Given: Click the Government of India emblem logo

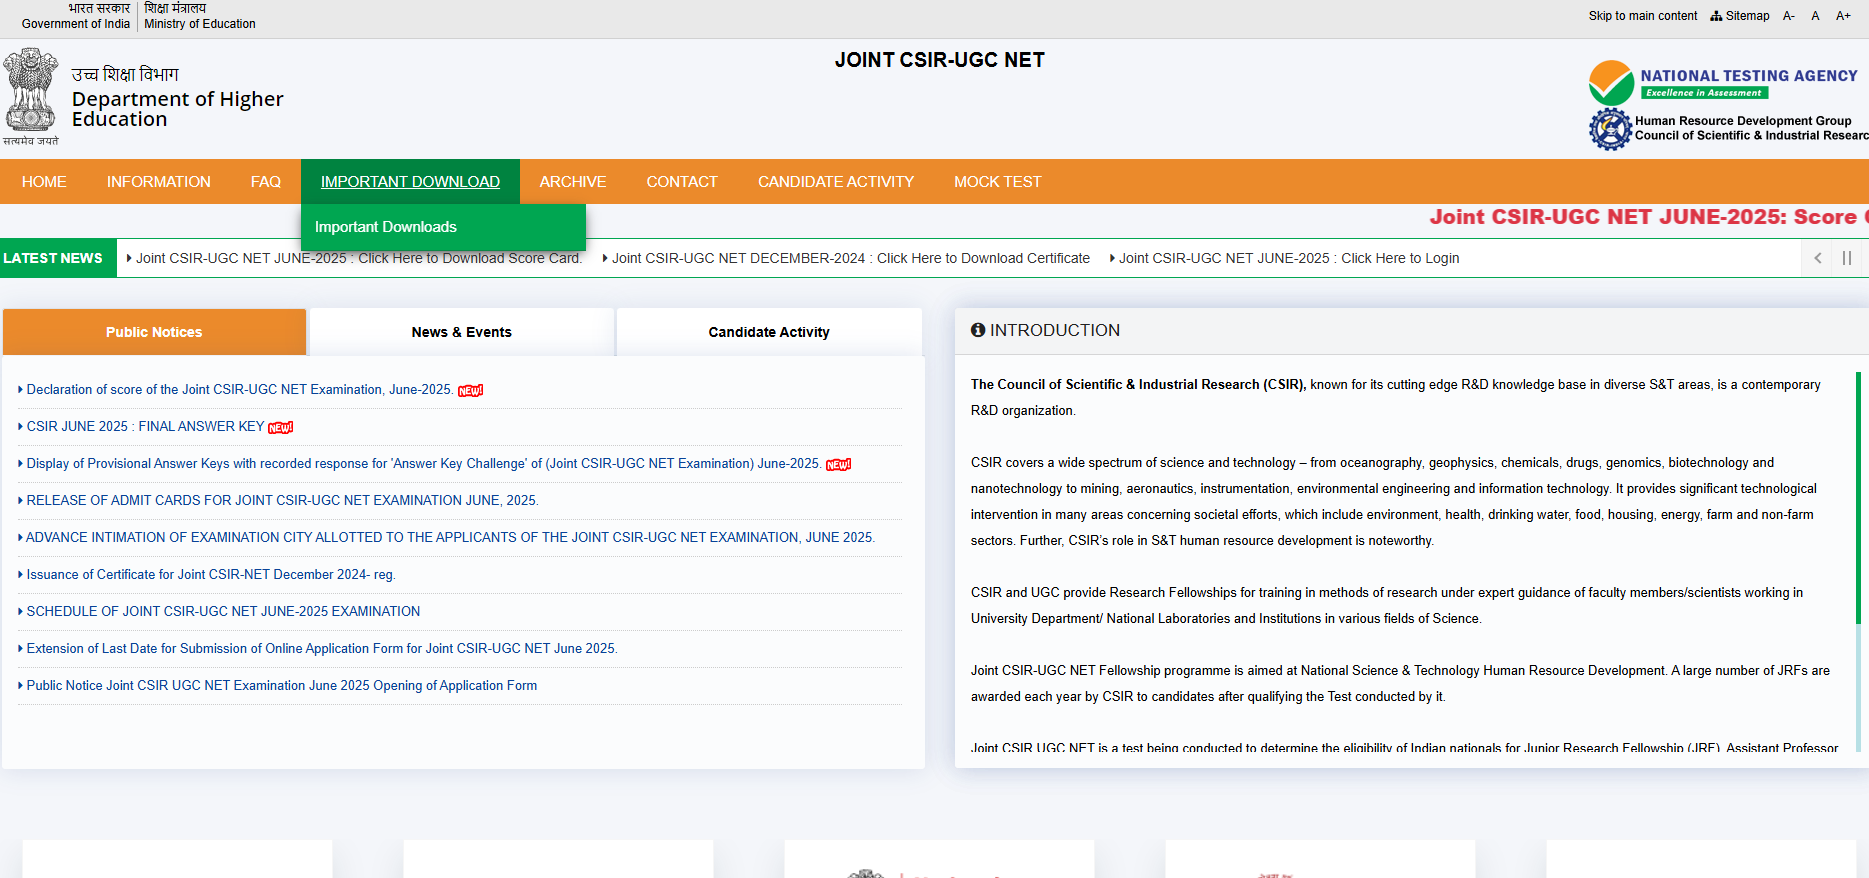Looking at the screenshot, I should point(31,92).
